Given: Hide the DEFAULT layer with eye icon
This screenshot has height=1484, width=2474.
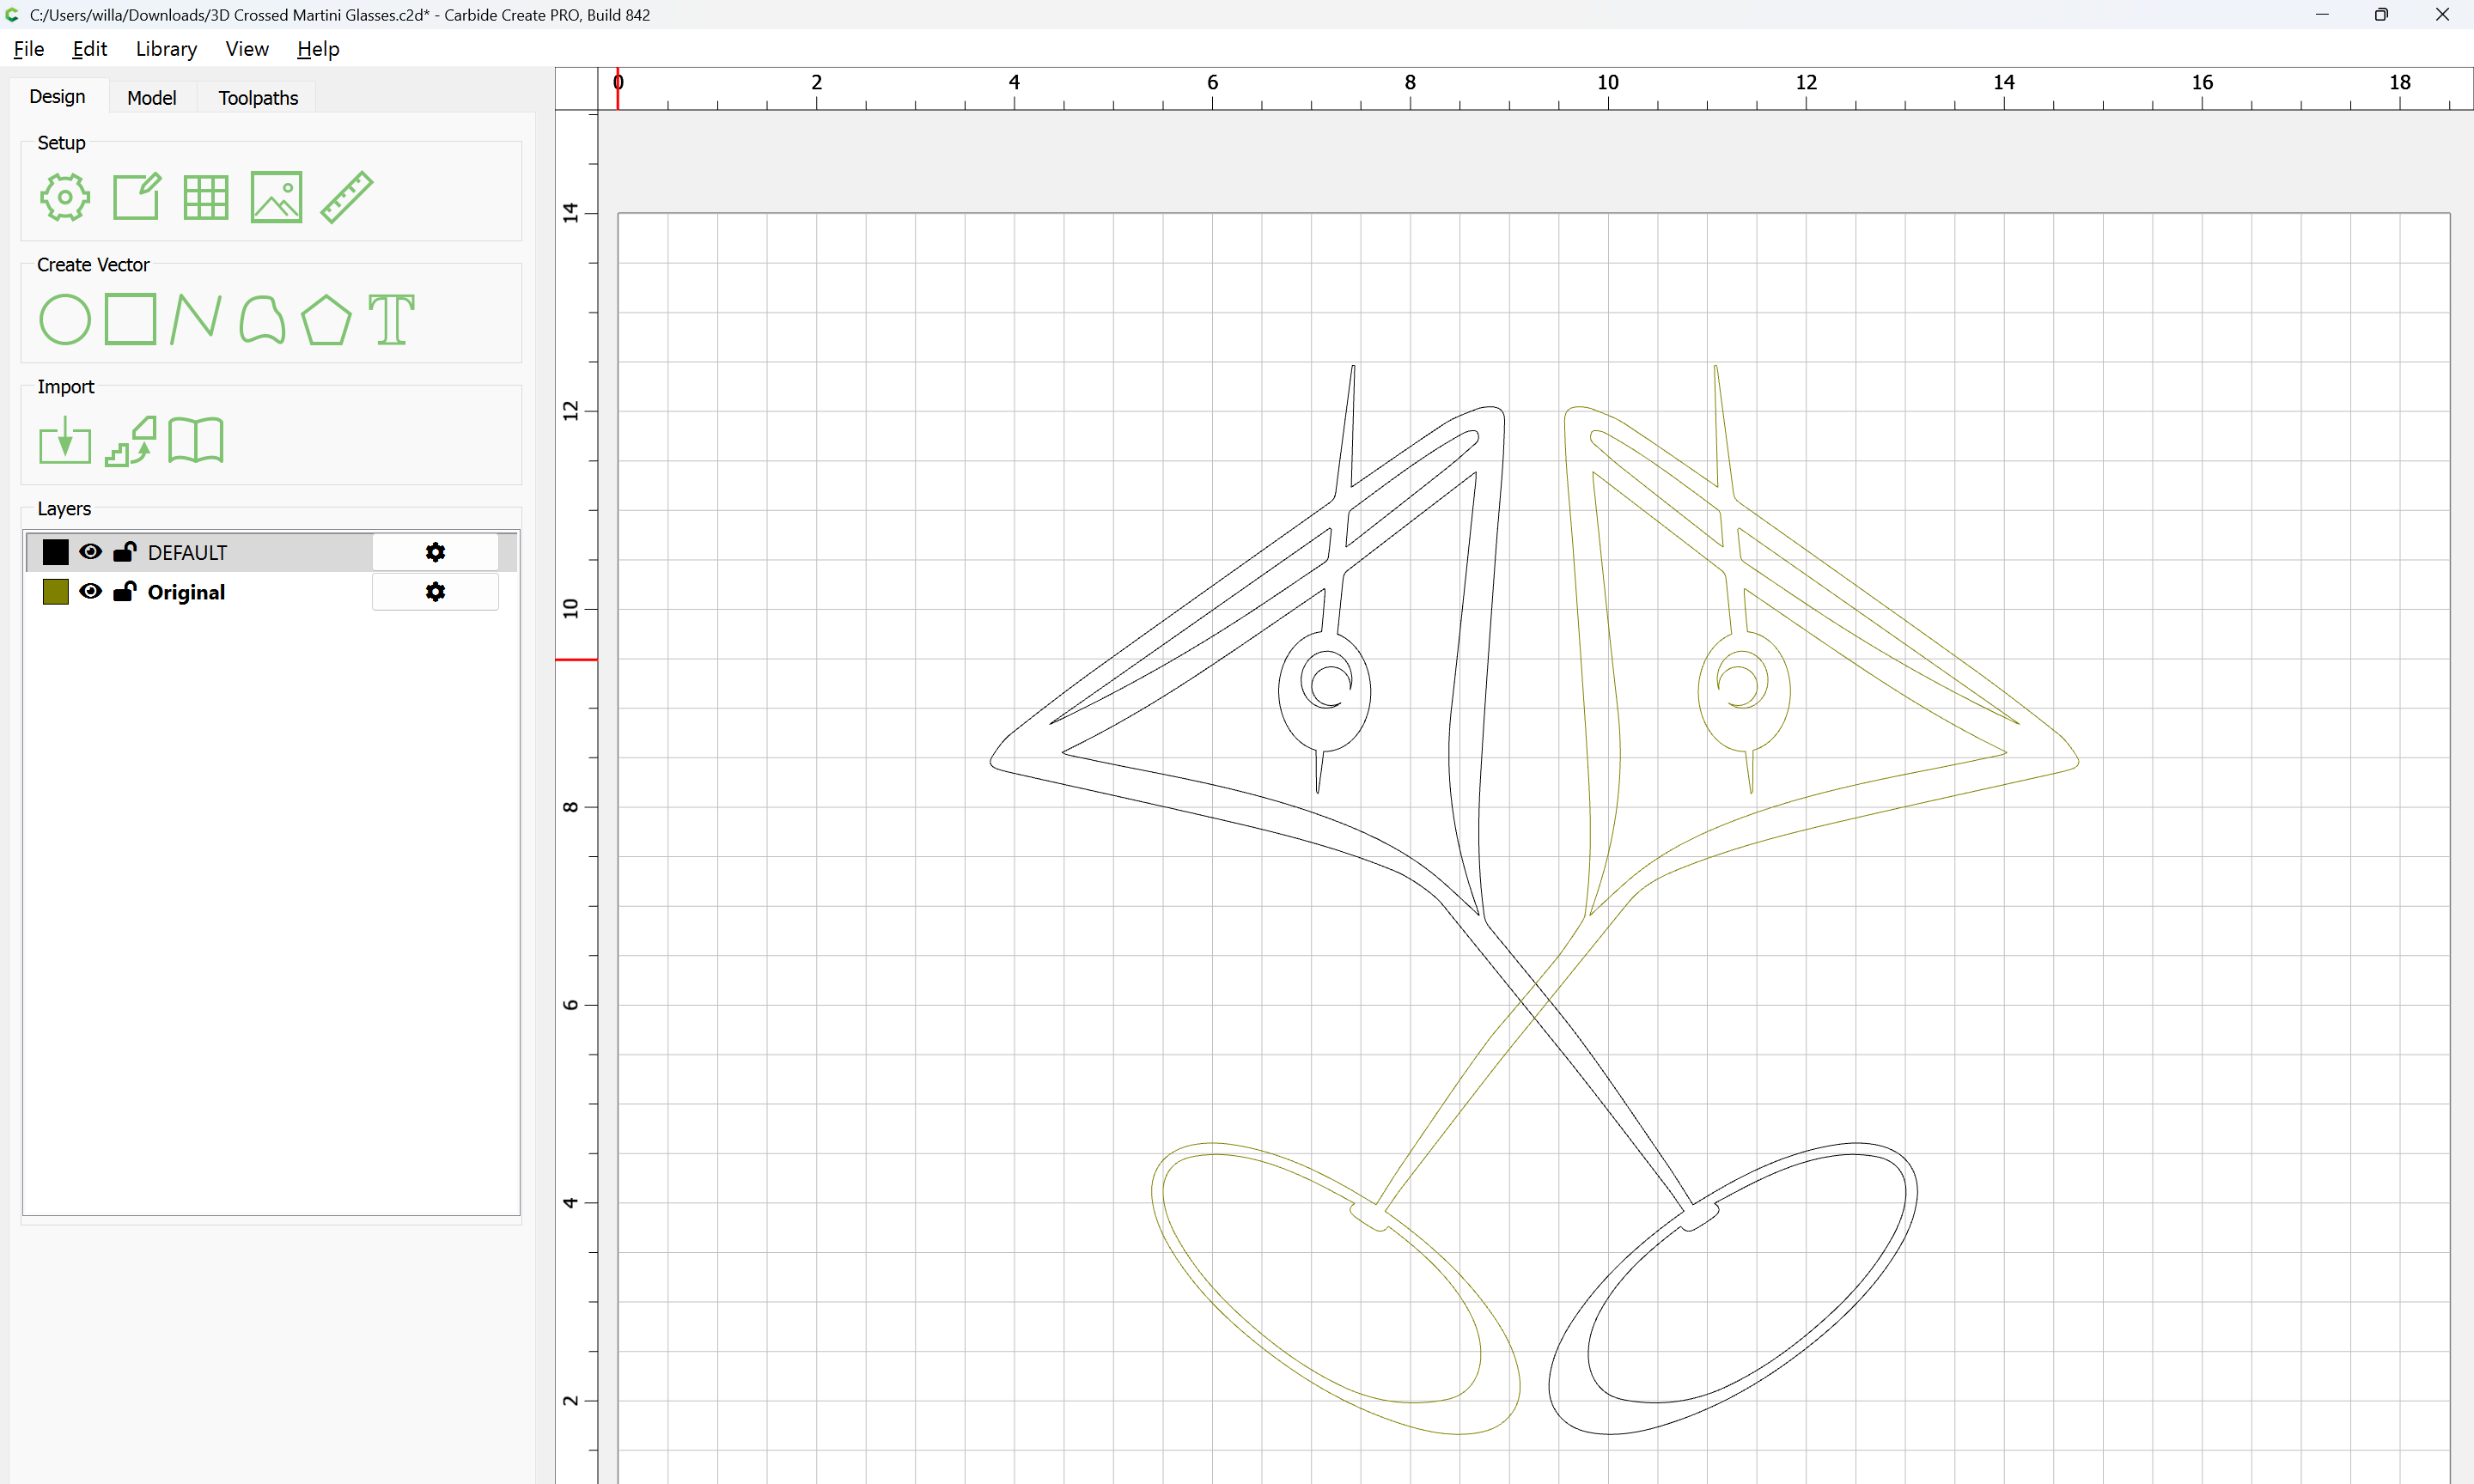Looking at the screenshot, I should click(x=90, y=552).
